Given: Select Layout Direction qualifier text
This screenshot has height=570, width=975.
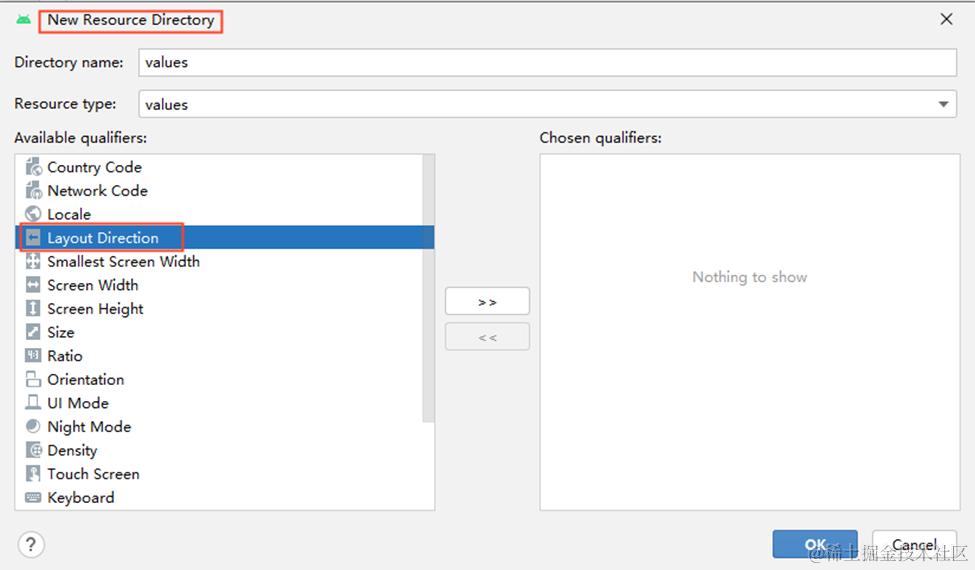Looking at the screenshot, I should click(x=103, y=238).
